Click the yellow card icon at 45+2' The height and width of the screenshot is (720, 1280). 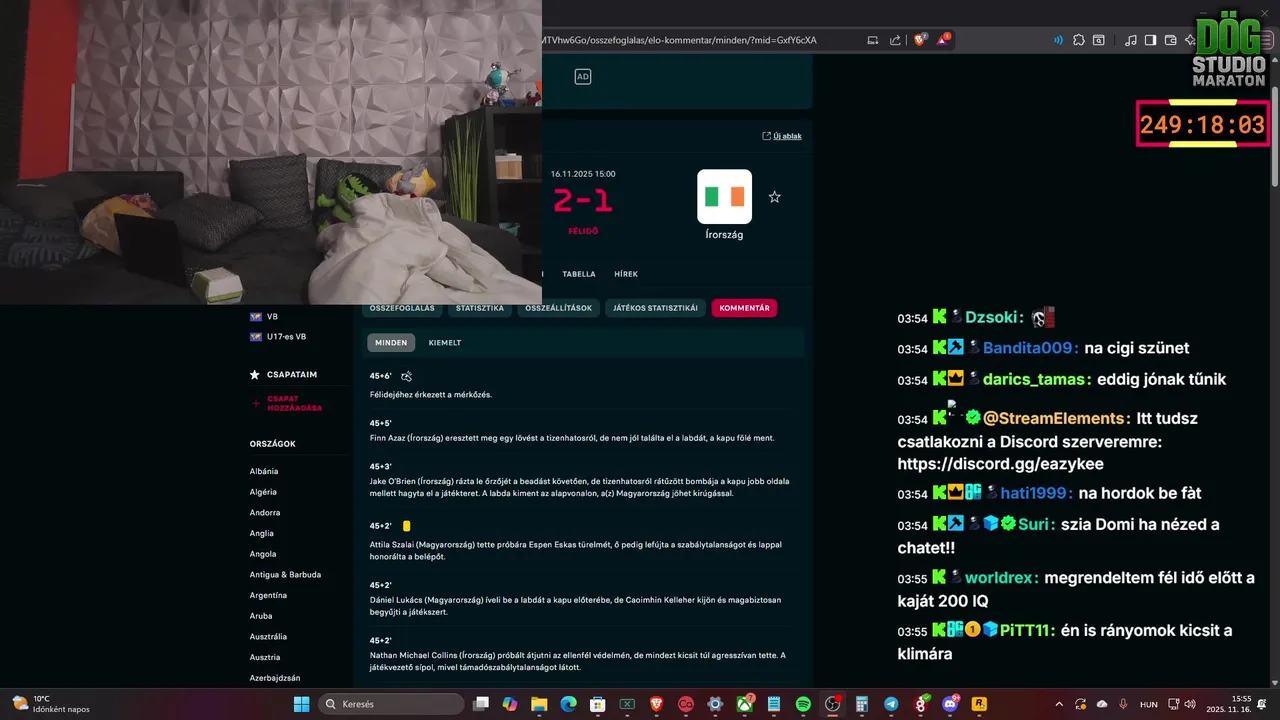[407, 525]
